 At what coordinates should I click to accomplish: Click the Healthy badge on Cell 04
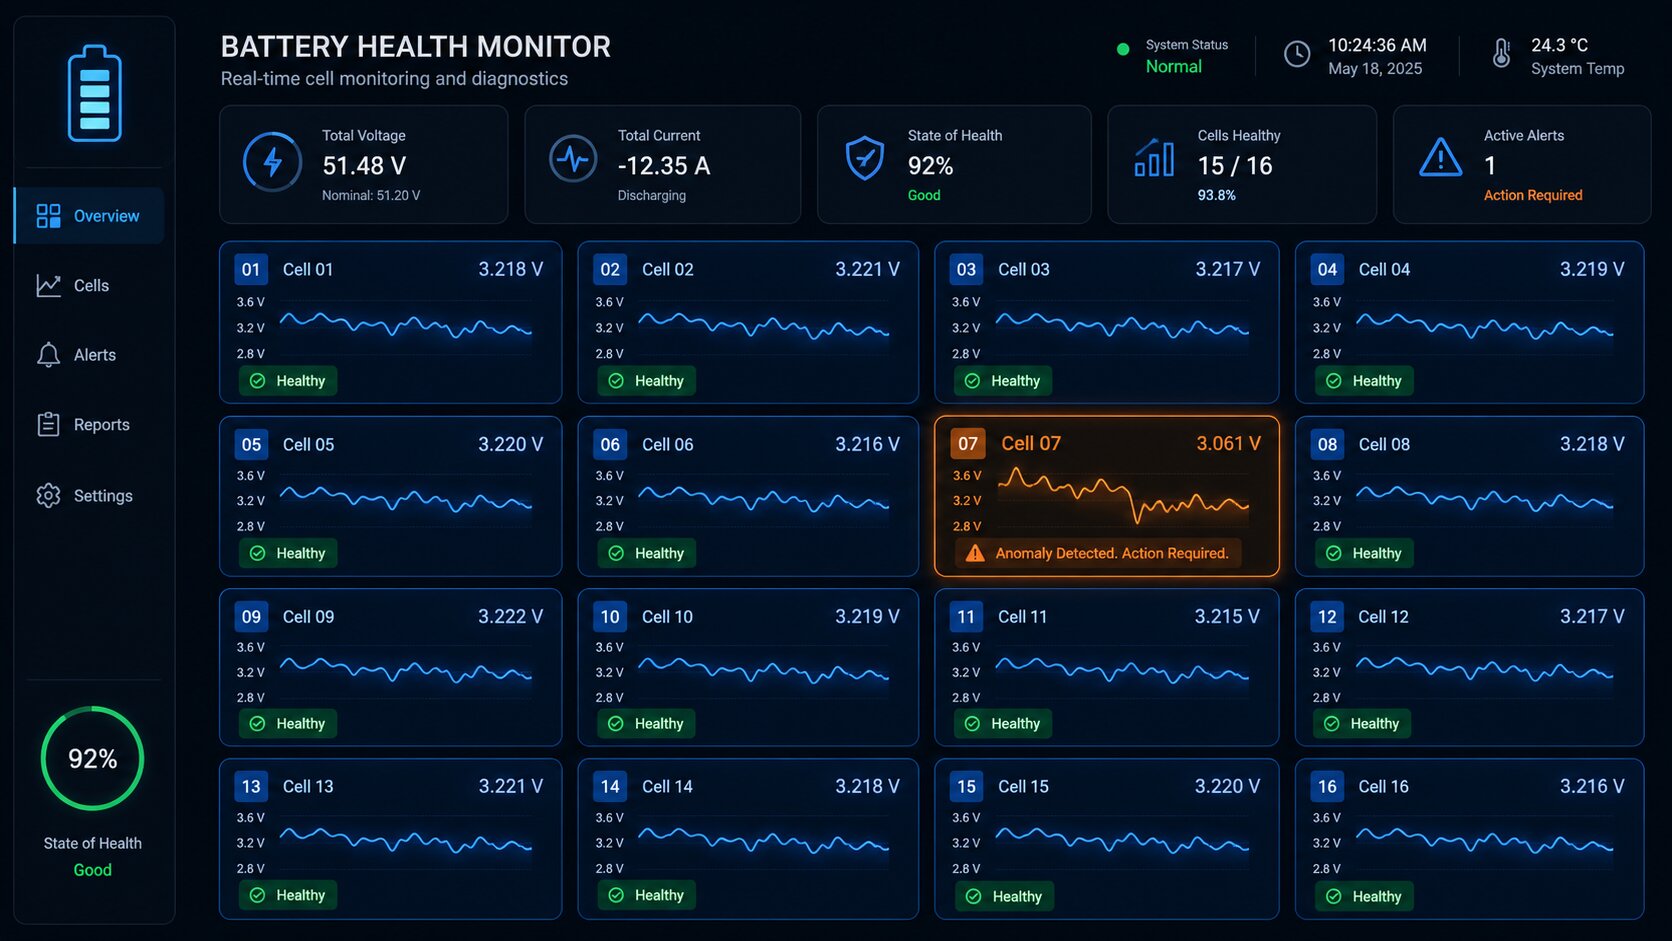[1364, 381]
